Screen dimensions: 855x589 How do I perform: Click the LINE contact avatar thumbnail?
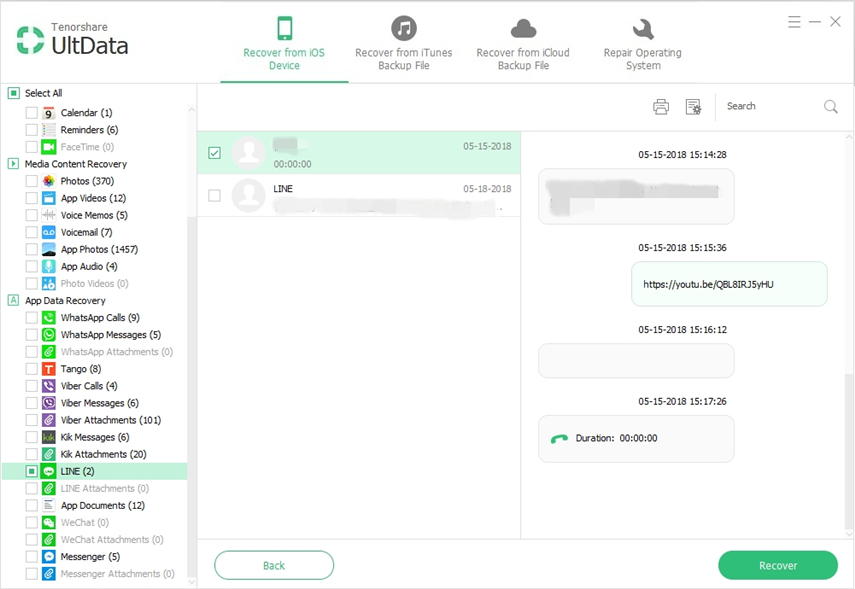pyautogui.click(x=249, y=195)
